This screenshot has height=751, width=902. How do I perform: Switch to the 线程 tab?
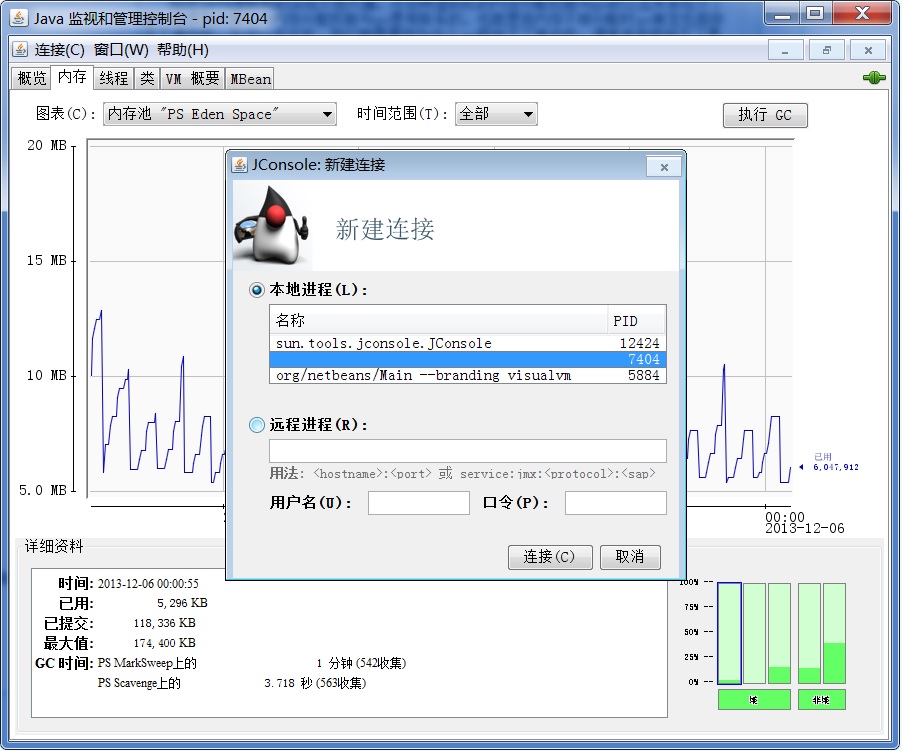(x=113, y=78)
